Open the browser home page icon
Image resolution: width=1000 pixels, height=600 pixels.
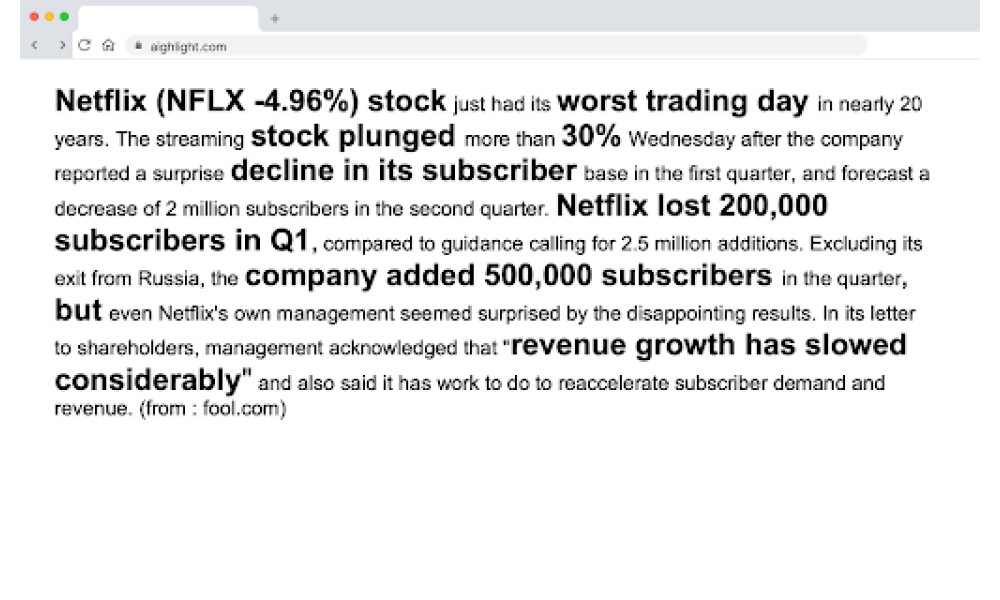108,45
